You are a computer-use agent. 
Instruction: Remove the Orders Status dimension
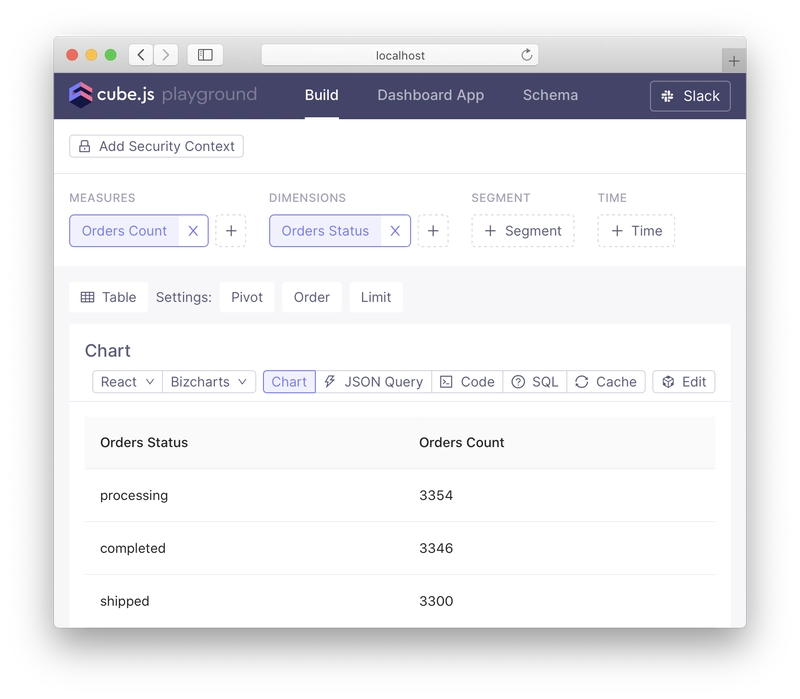pos(395,231)
